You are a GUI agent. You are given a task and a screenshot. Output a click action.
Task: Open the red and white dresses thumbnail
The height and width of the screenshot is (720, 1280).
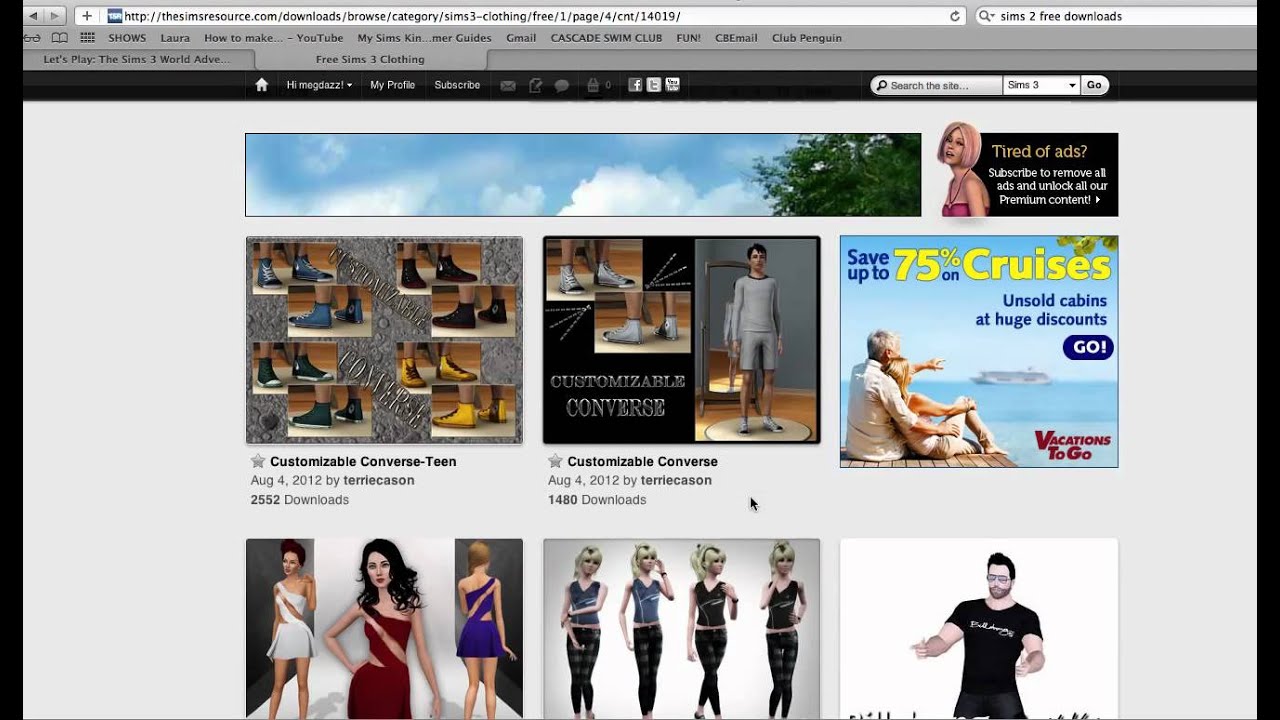click(x=384, y=628)
